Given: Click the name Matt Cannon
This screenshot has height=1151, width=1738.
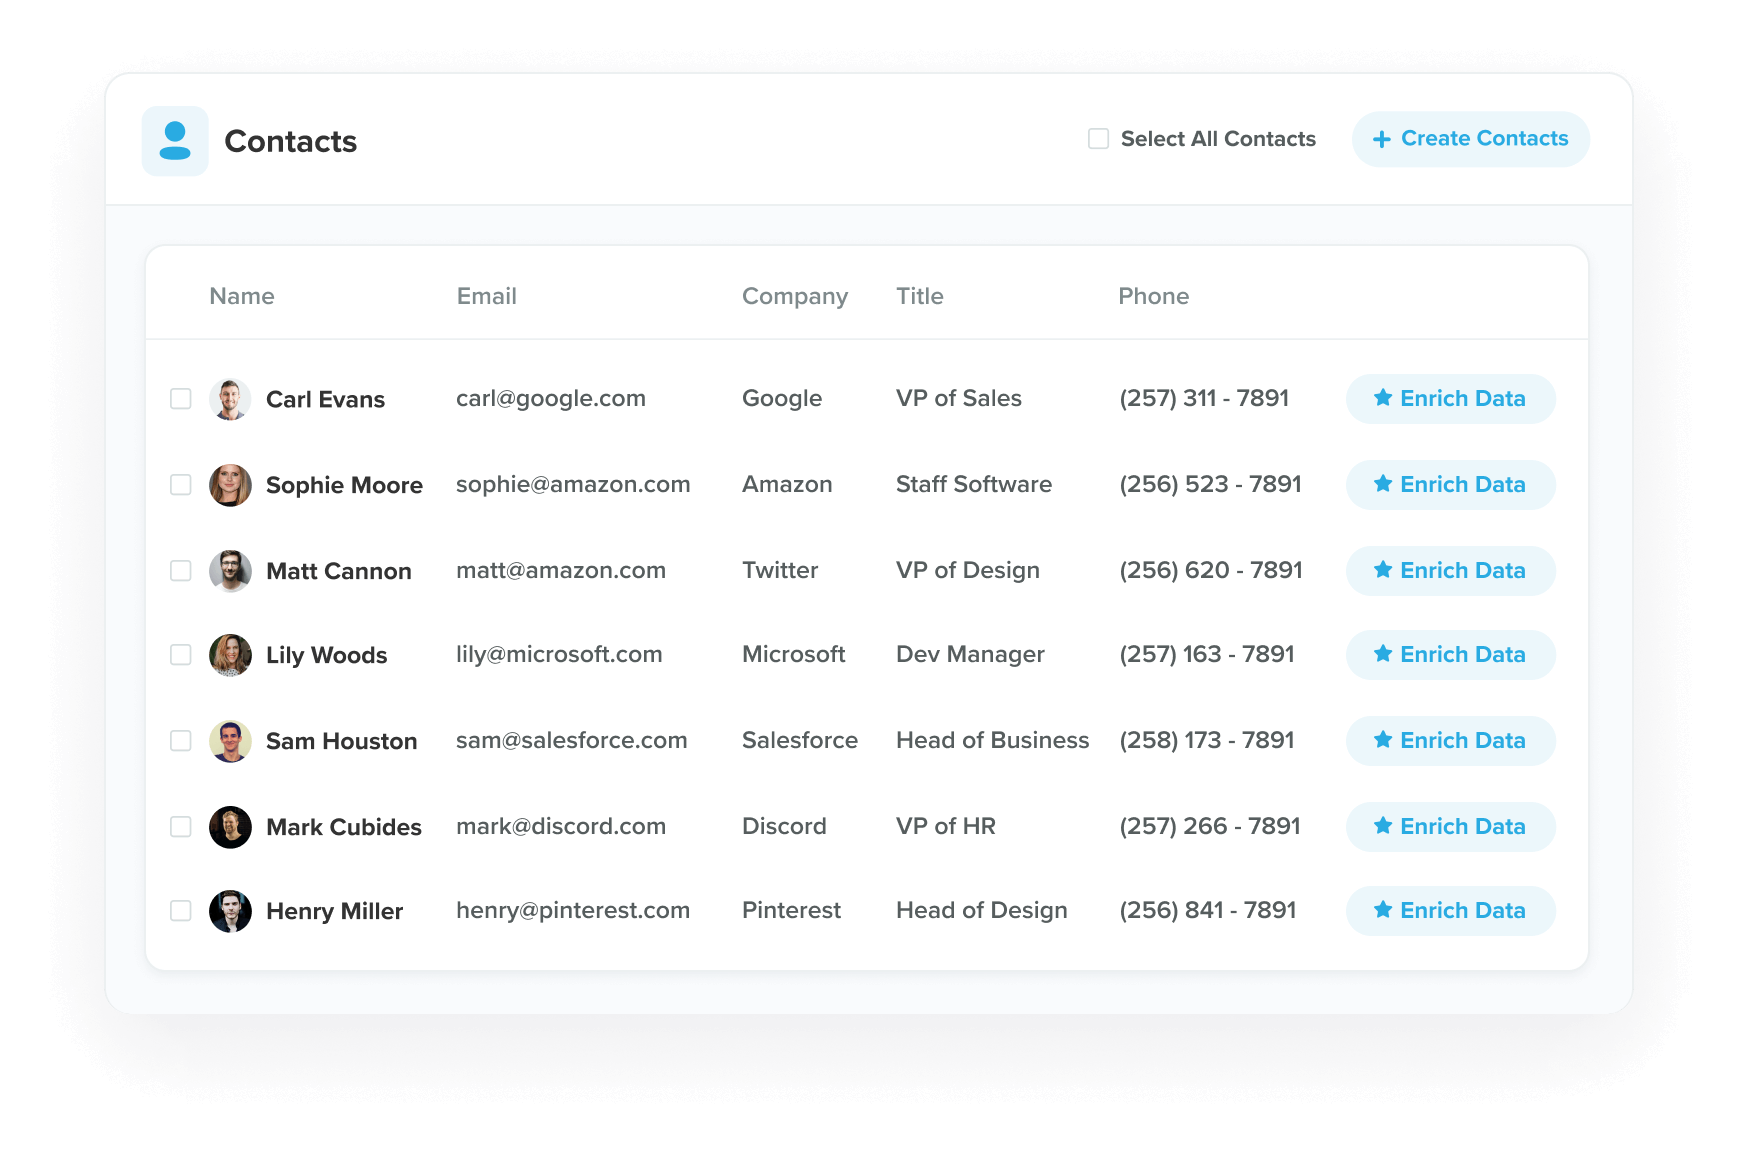Looking at the screenshot, I should click(x=339, y=571).
